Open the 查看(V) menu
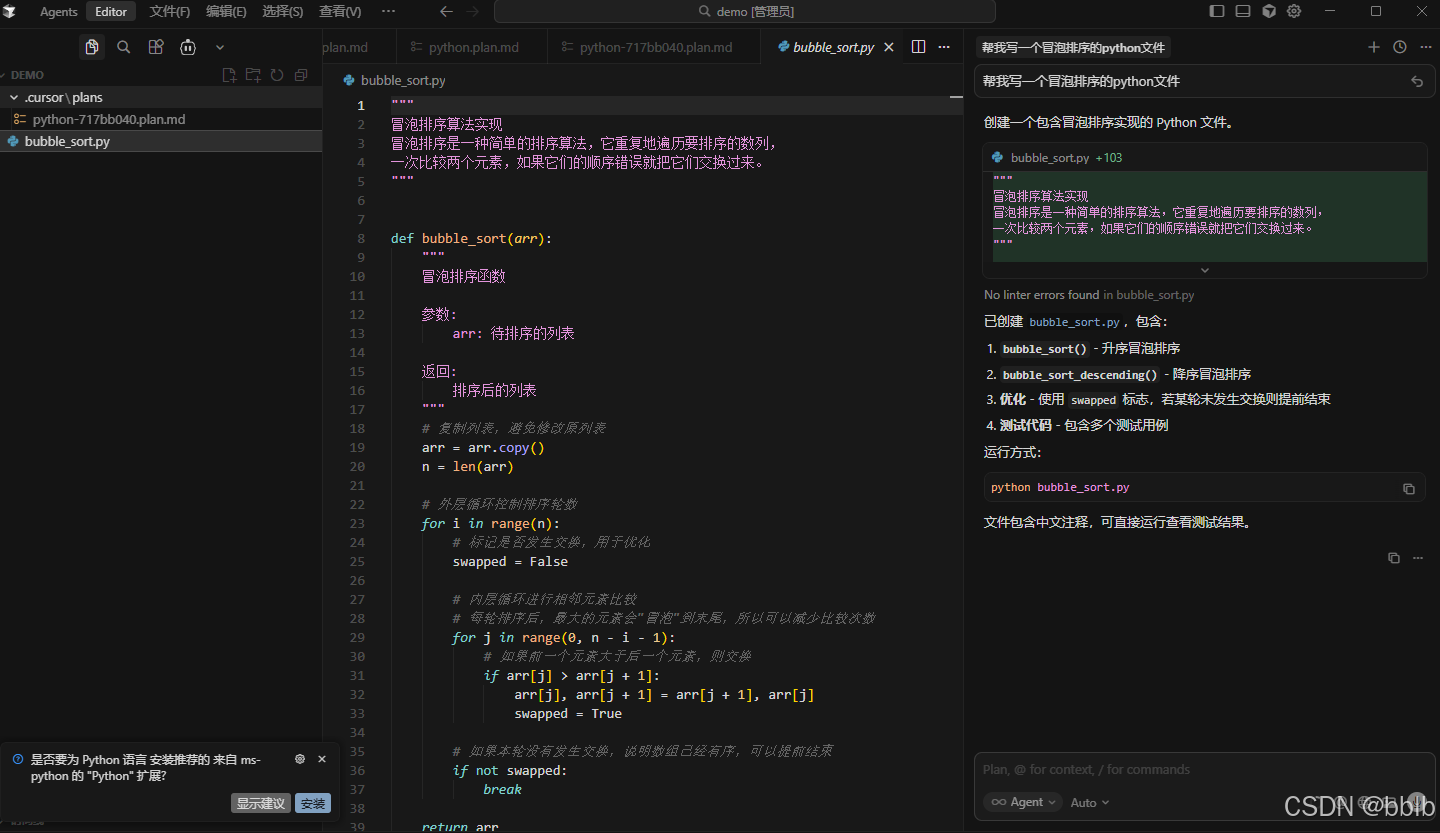The width and height of the screenshot is (1440, 833). click(340, 11)
